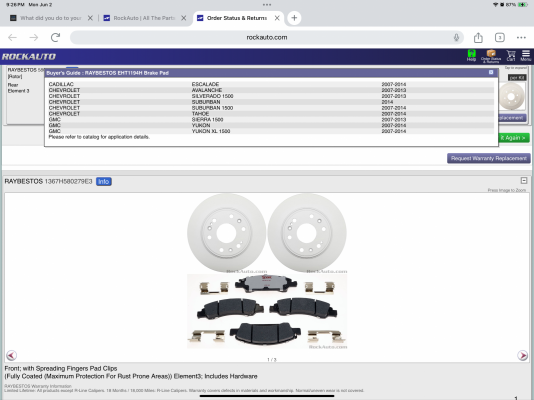Open a new tab with plus button
Screen dimensions: 534x400
pos(294,18)
